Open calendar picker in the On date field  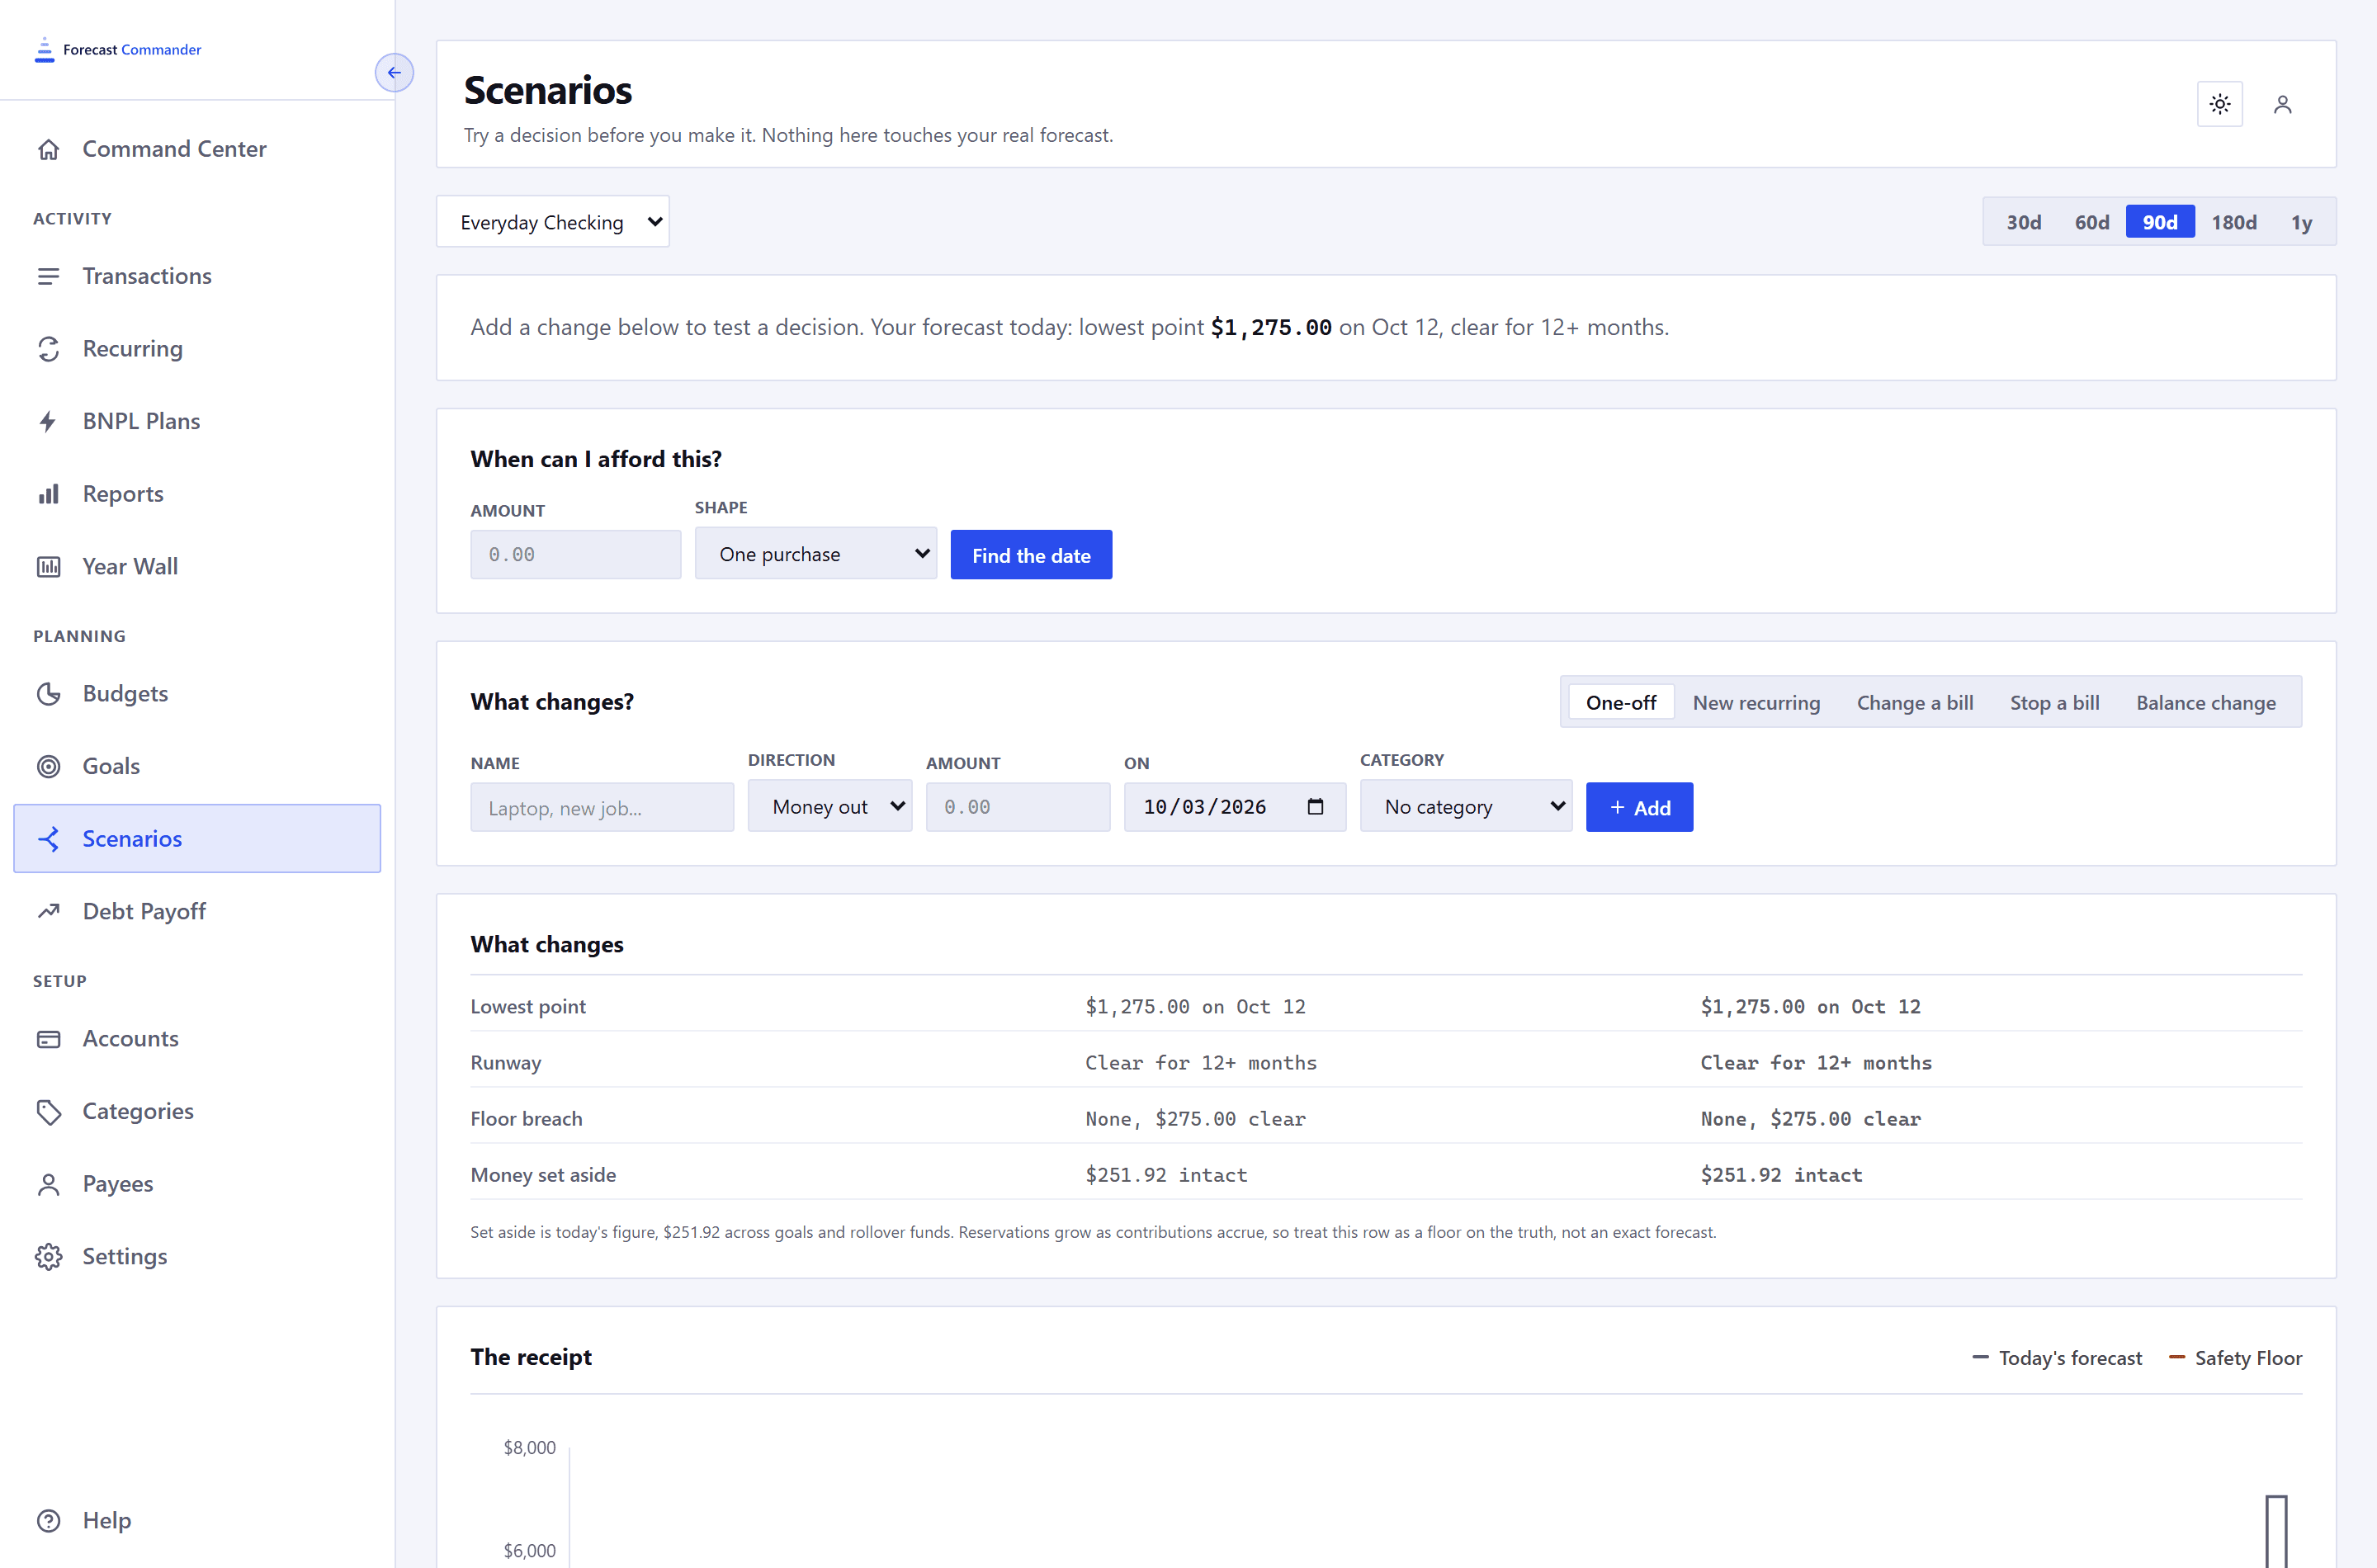point(1315,807)
